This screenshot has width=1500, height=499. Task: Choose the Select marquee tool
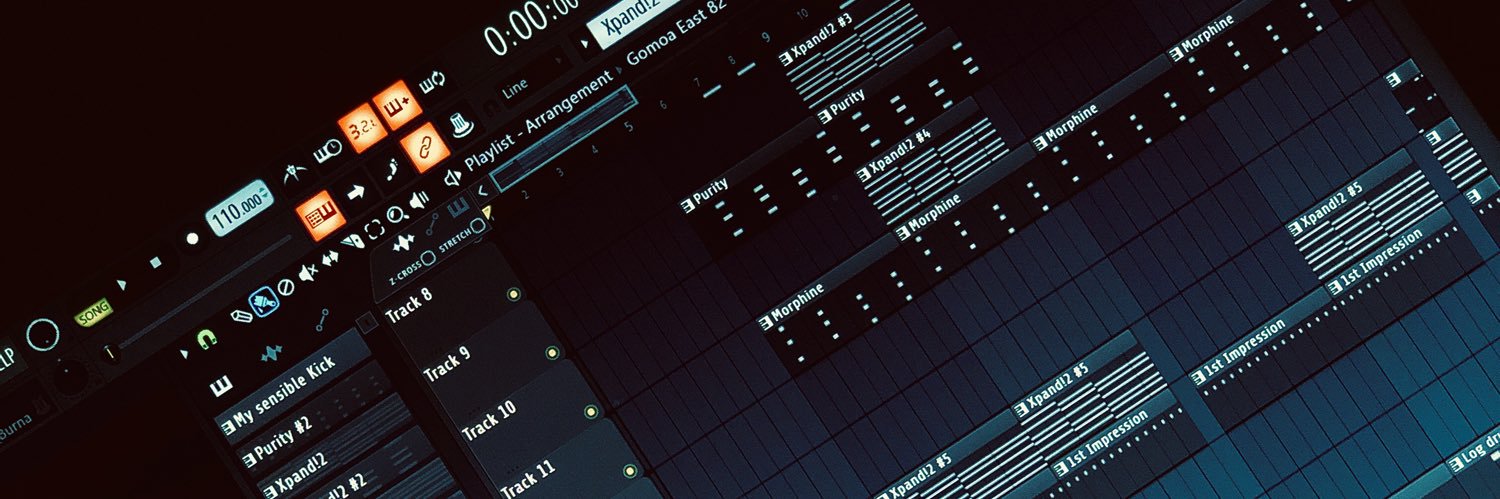(374, 229)
